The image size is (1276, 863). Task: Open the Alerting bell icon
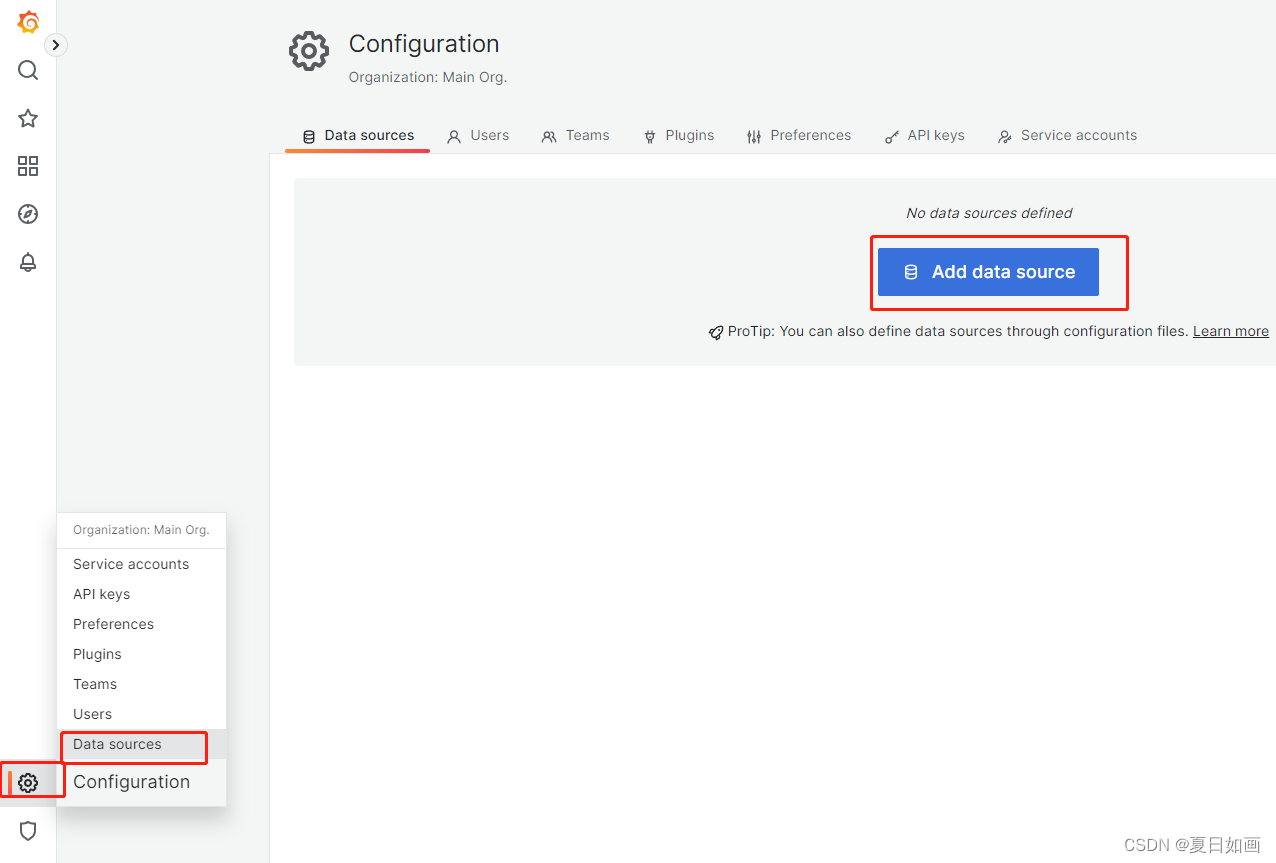pos(28,262)
